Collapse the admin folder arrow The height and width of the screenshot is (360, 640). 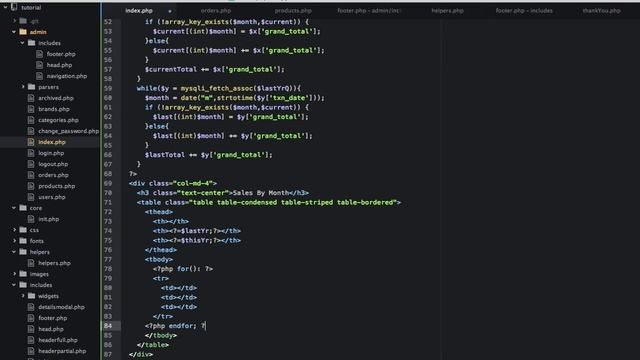coord(14,32)
